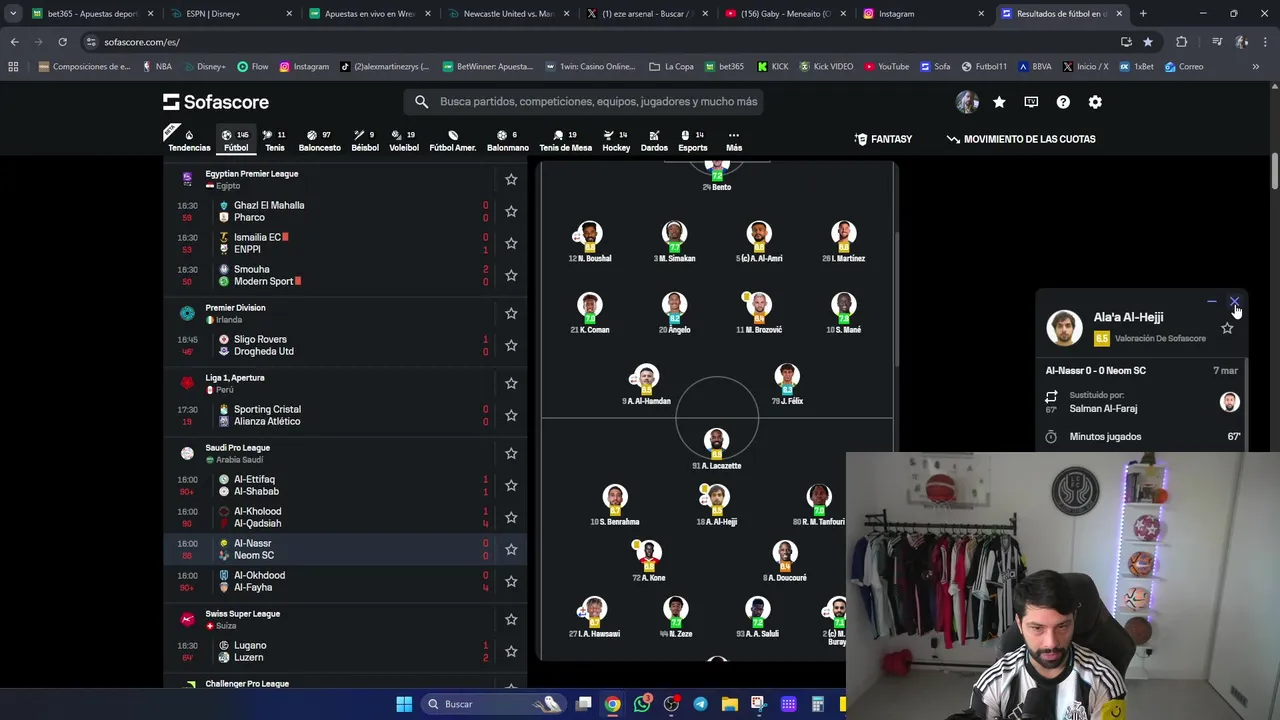Open the Al-Kholood vs Al-Qadsiah match
Screen dimensions: 1280x720
pos(345,517)
